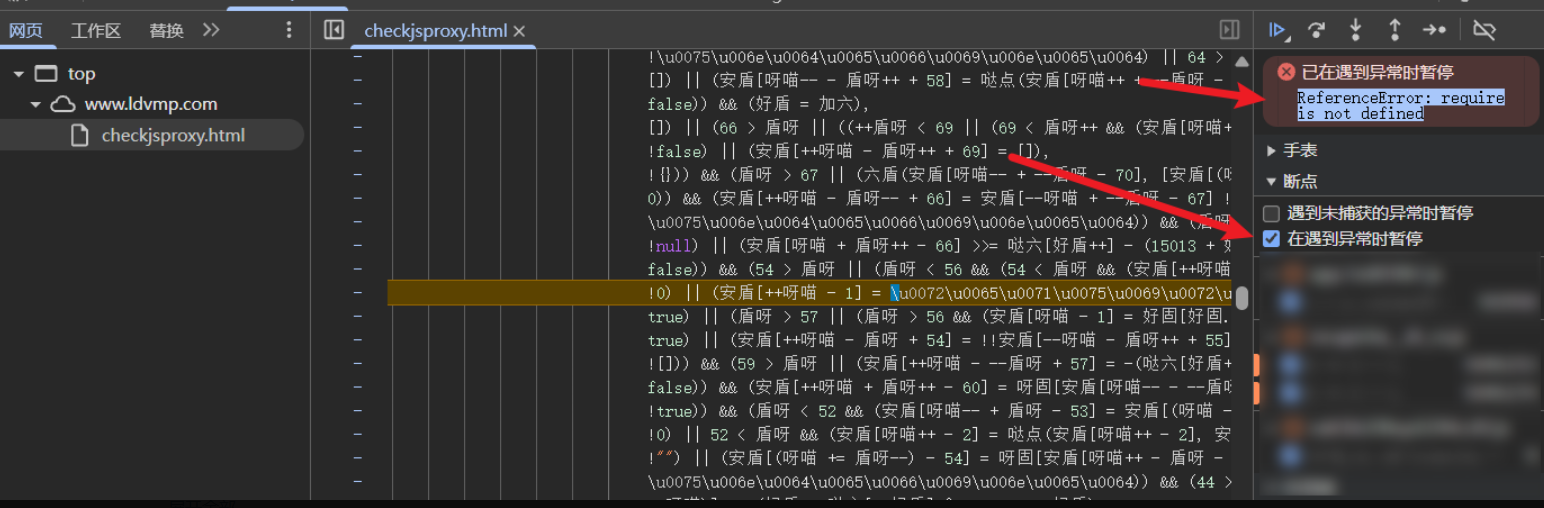Hide the navigator sidebar panel icon

pos(334,30)
